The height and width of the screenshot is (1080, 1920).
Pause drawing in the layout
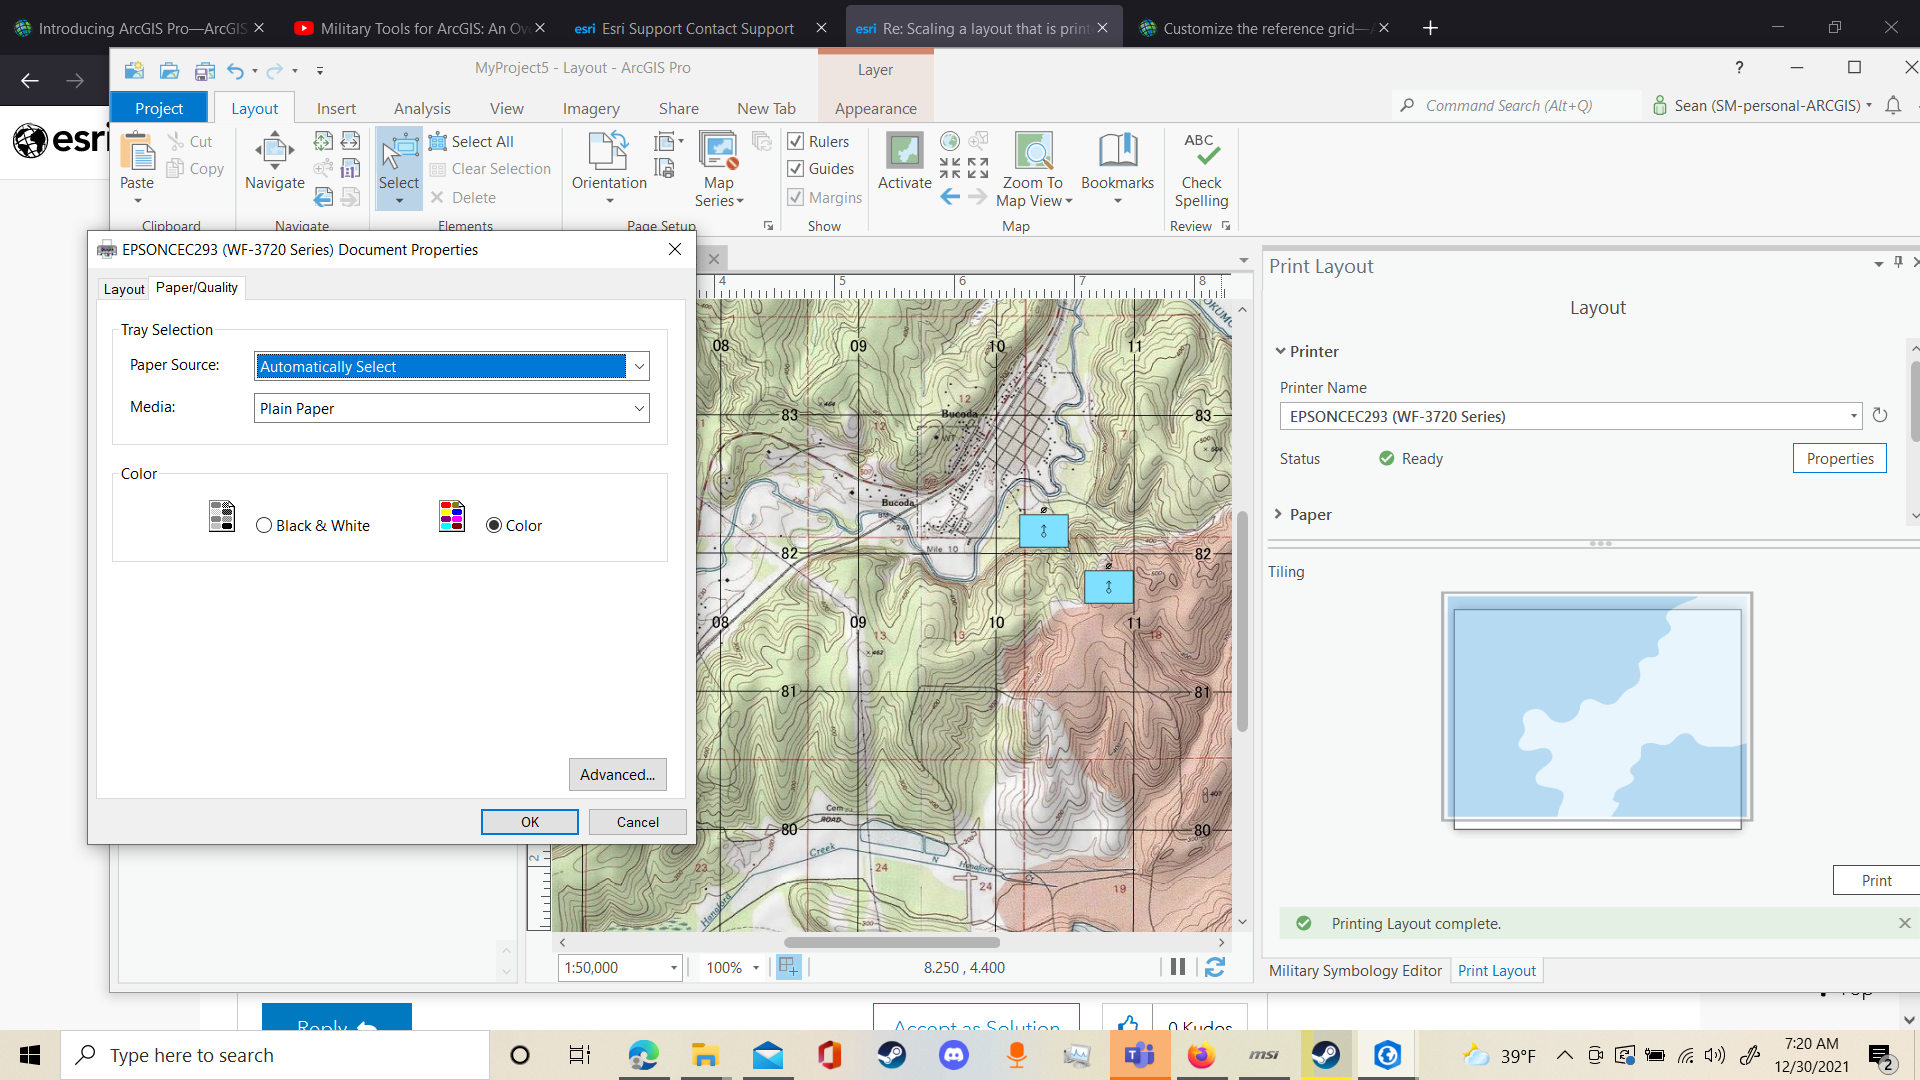coord(1176,967)
